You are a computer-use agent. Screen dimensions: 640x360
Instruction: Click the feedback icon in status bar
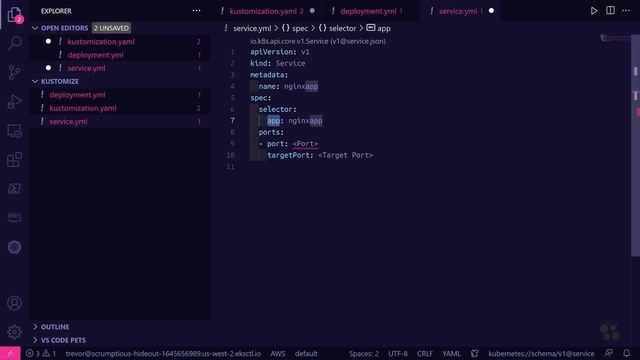tap(609, 353)
